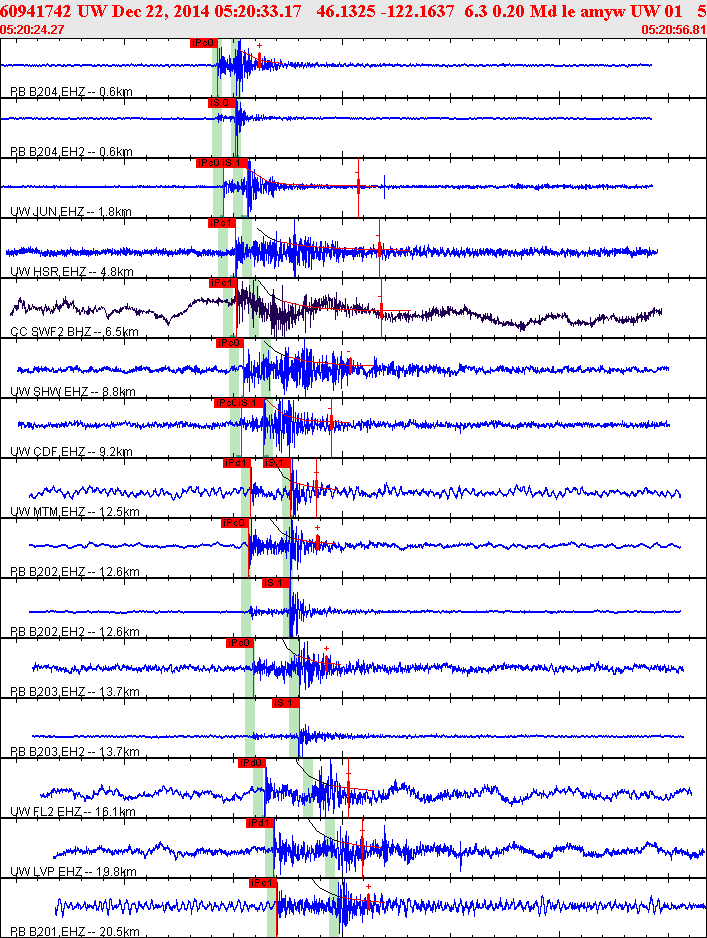Click the iS 1 pick on B203 EH2

[285, 703]
